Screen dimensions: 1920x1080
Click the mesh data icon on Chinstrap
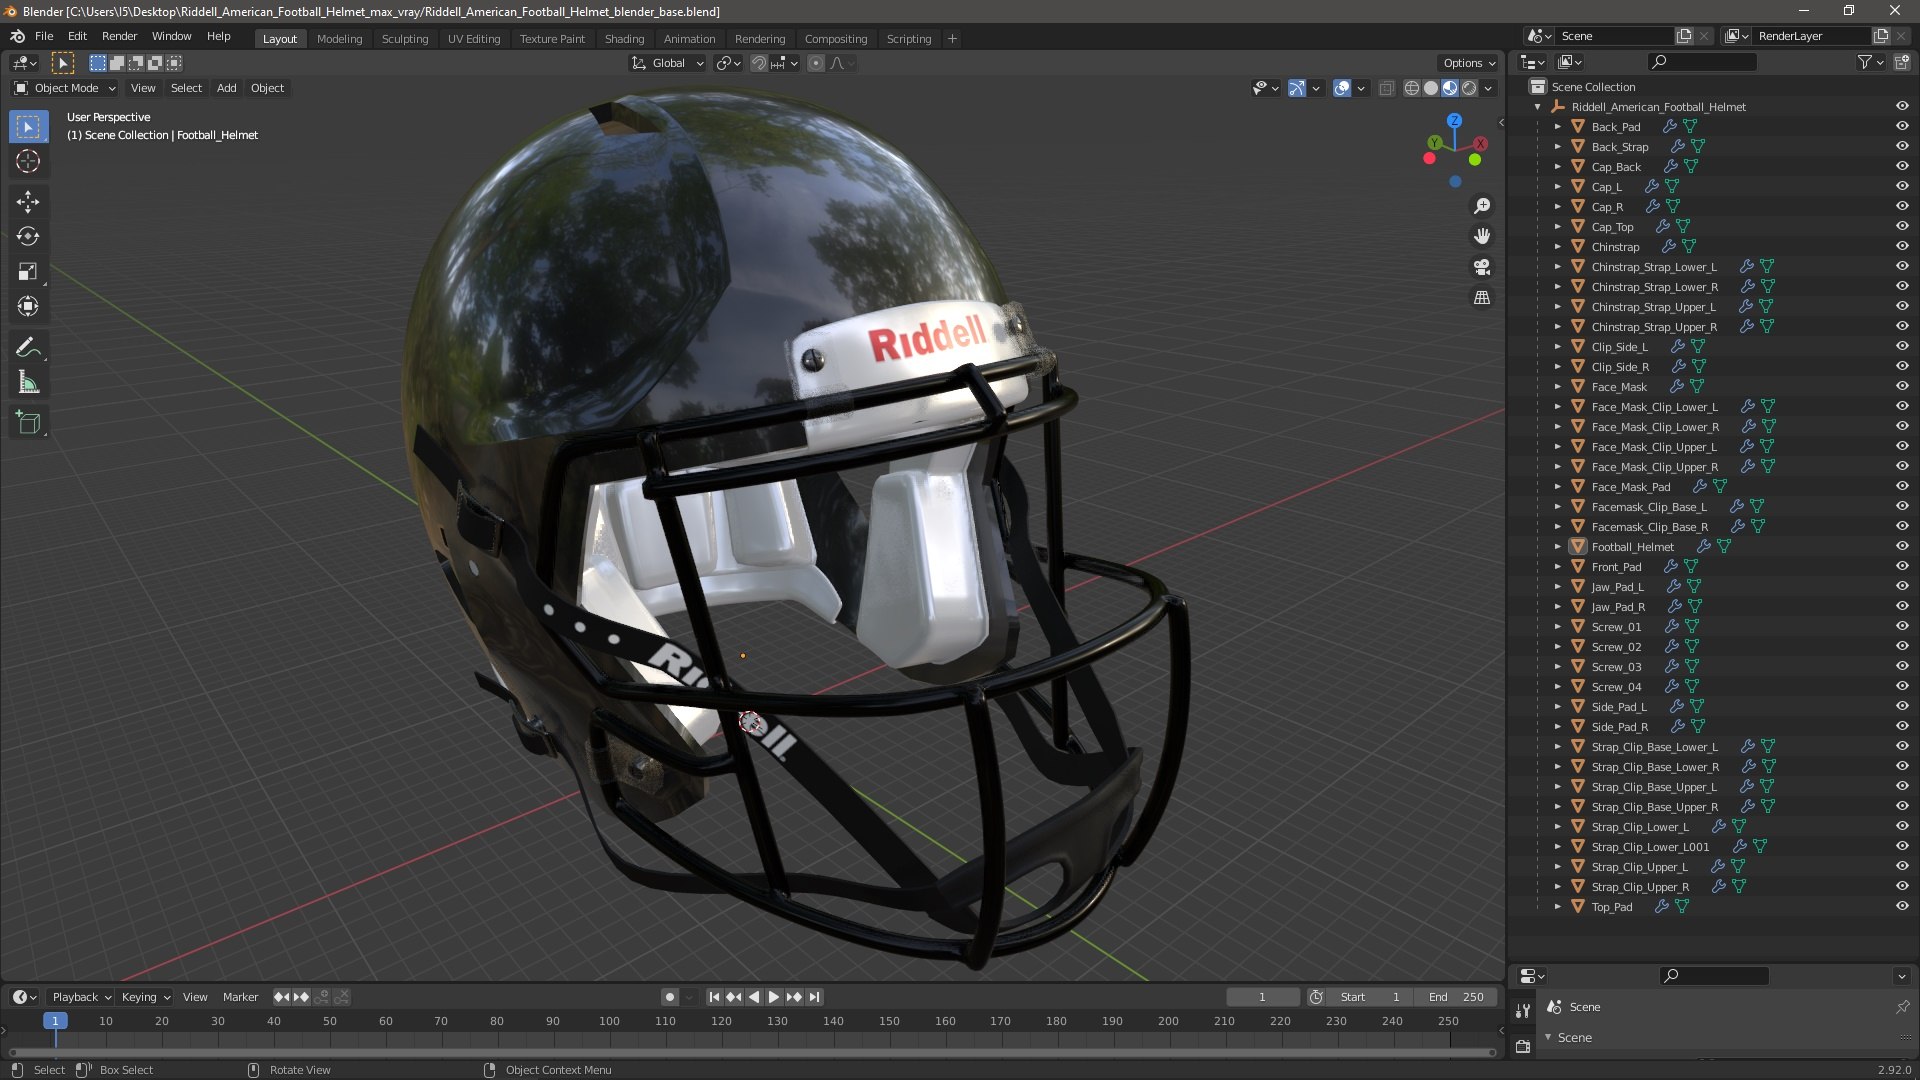[1689, 247]
